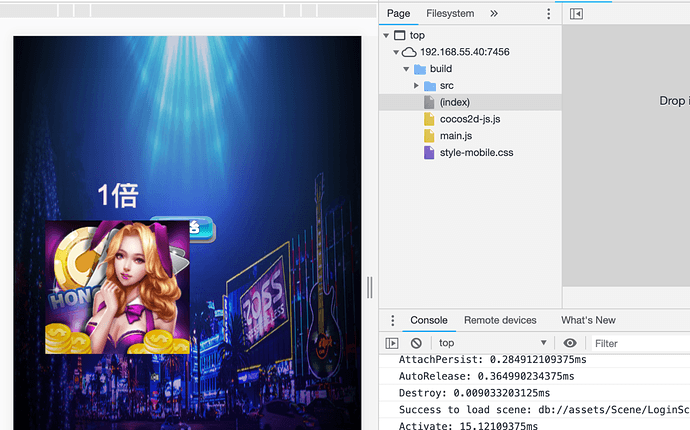Viewport: 690px width, 430px height.
Task: Collapse the build folder arrow
Action: coord(406,69)
